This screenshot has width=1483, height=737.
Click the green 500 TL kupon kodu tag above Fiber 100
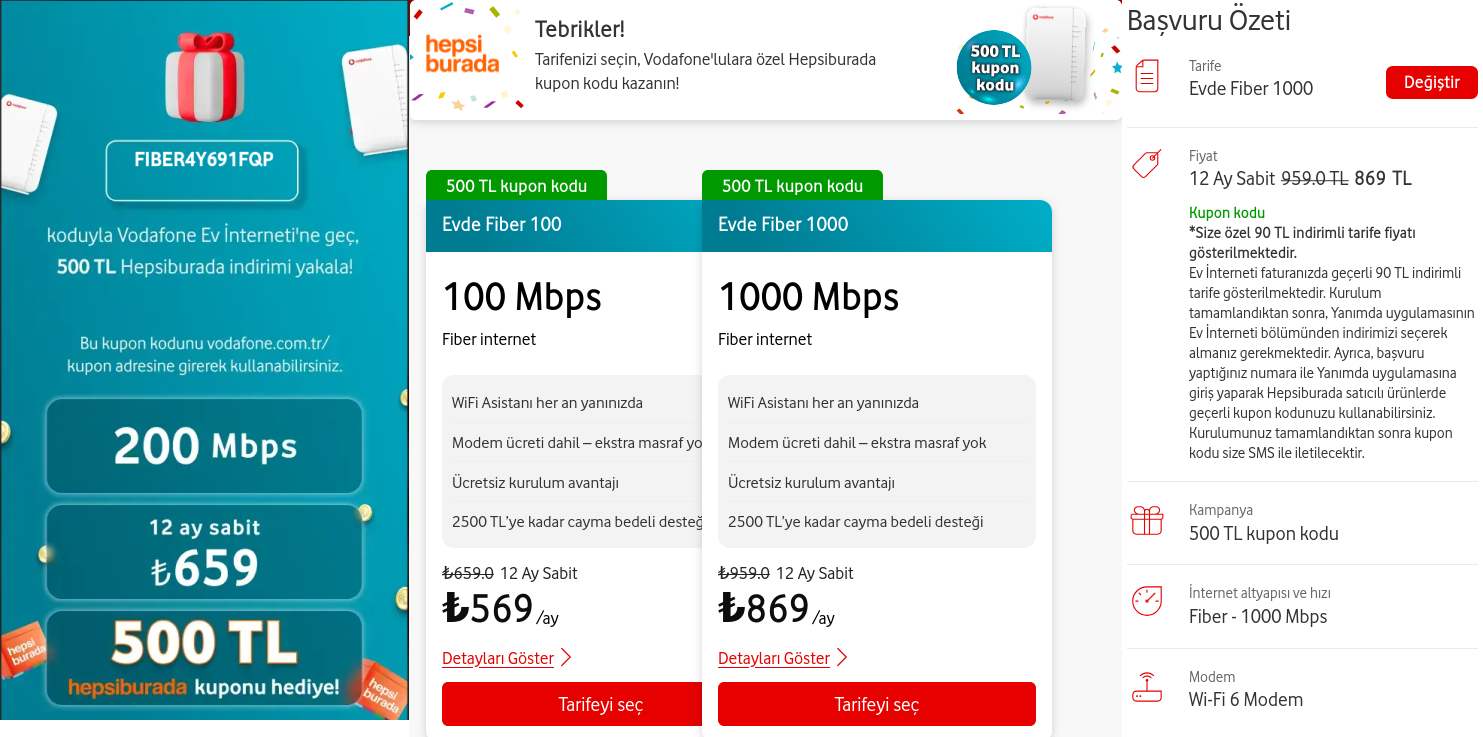point(516,186)
